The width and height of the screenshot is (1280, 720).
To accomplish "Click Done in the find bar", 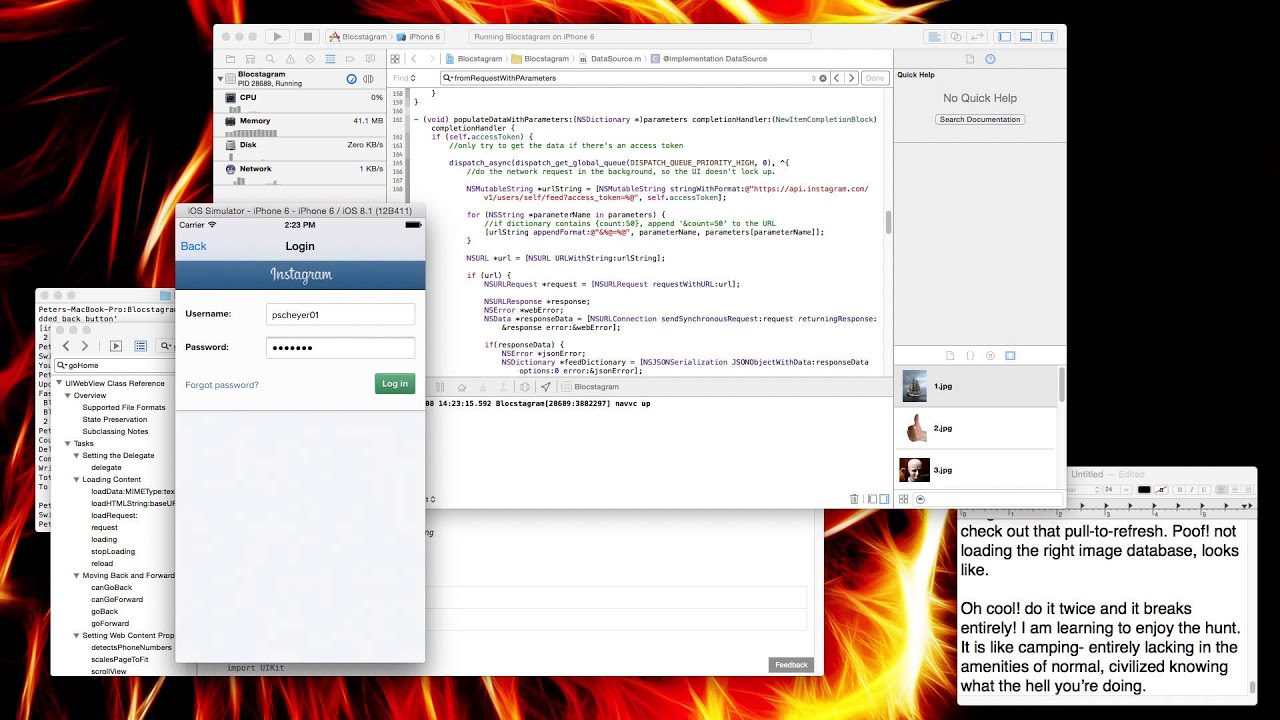I will click(875, 78).
